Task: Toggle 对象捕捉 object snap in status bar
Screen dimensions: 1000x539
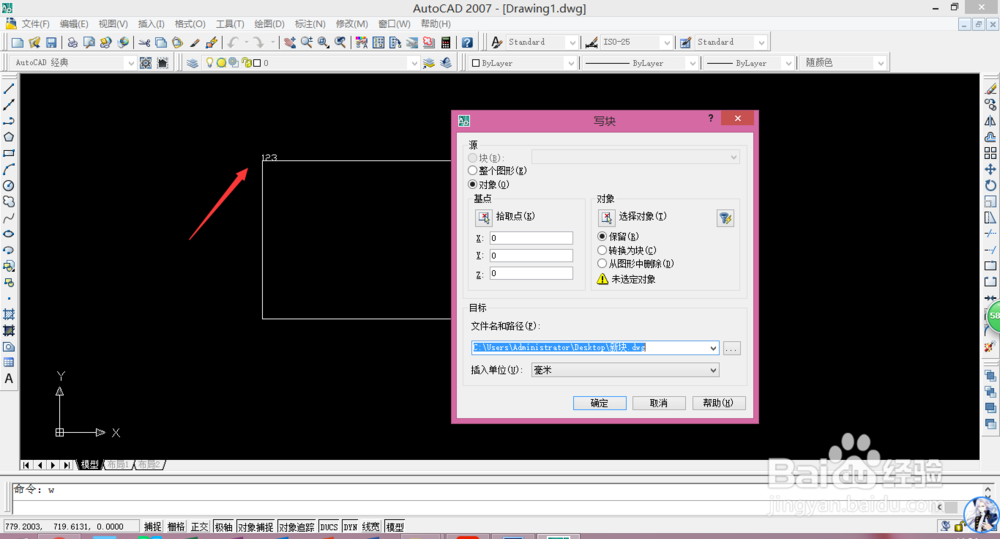Action: click(255, 527)
